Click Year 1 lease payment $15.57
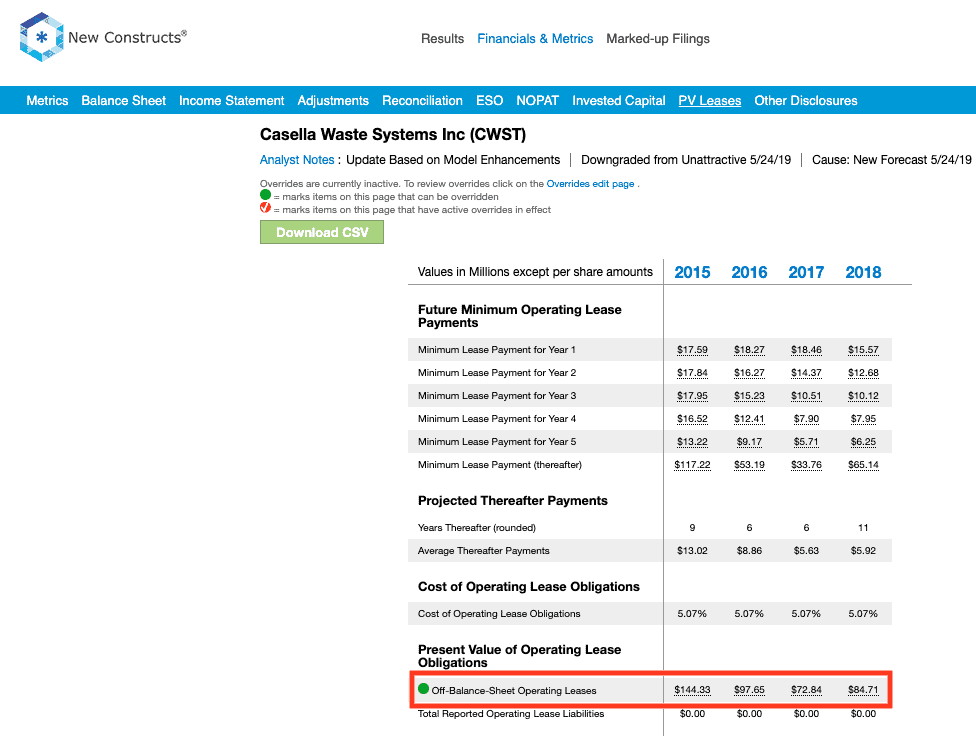 tap(863, 350)
